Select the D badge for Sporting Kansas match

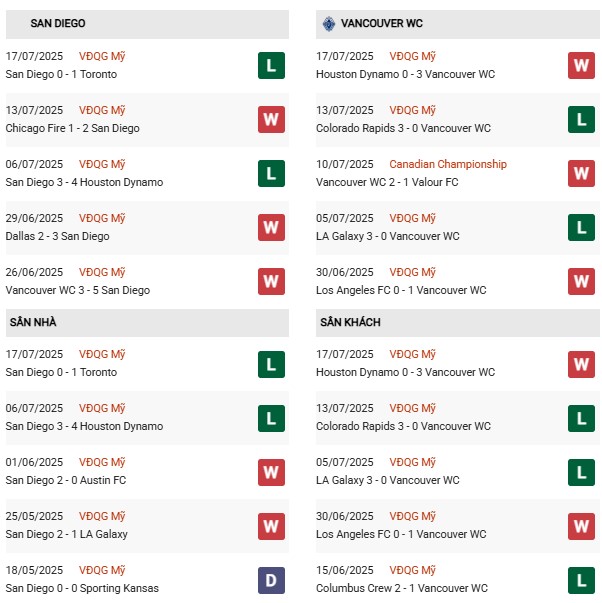[x=271, y=580]
